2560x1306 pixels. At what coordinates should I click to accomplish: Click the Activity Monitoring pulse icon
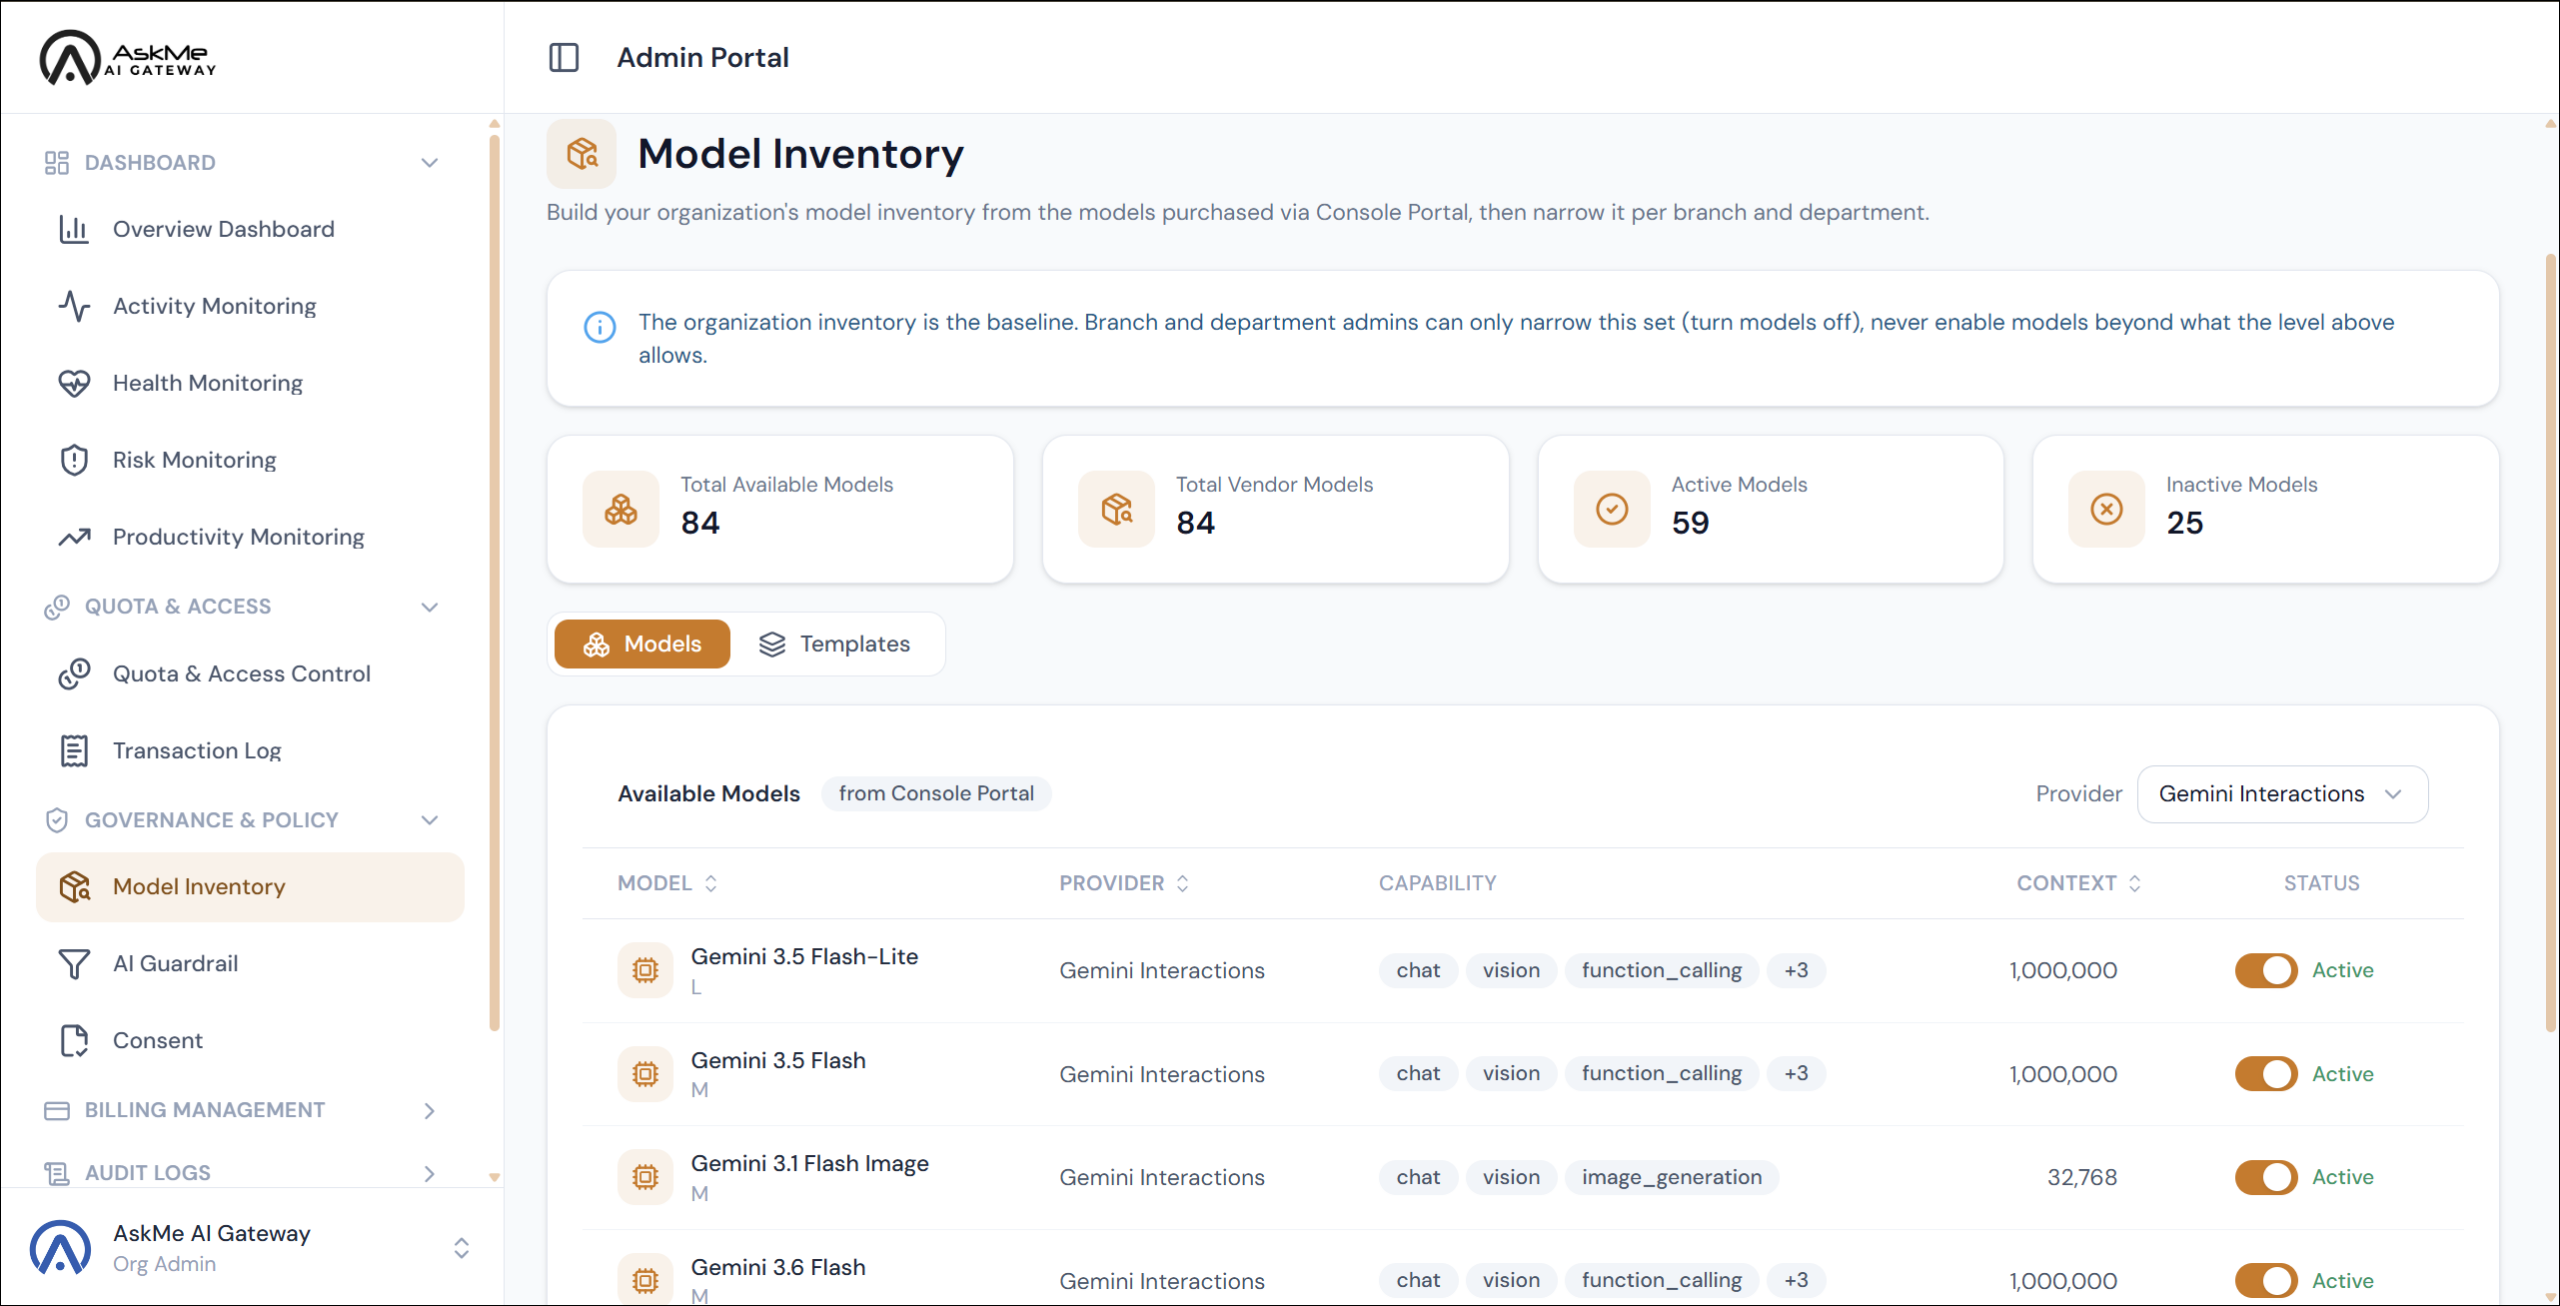[74, 306]
